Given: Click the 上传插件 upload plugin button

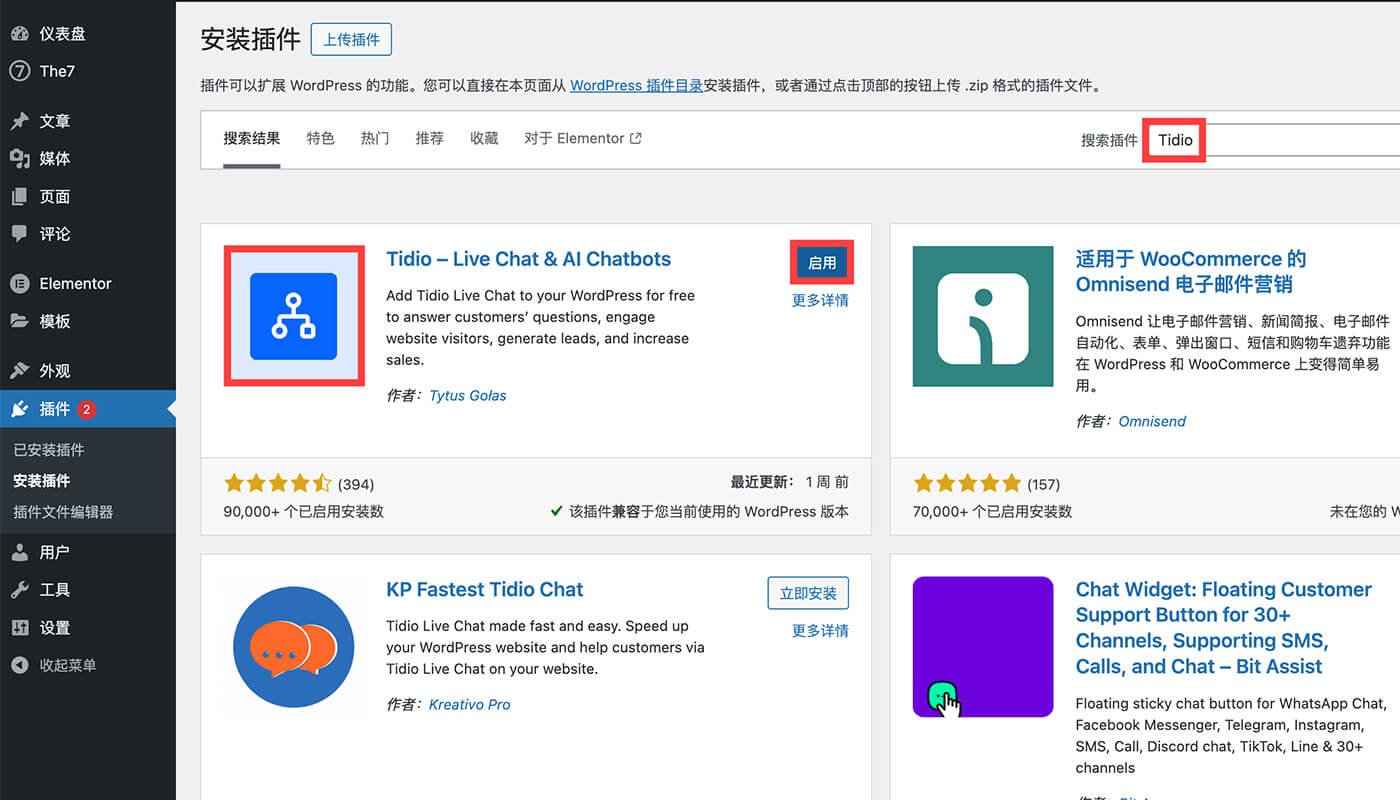Looking at the screenshot, I should 351,40.
